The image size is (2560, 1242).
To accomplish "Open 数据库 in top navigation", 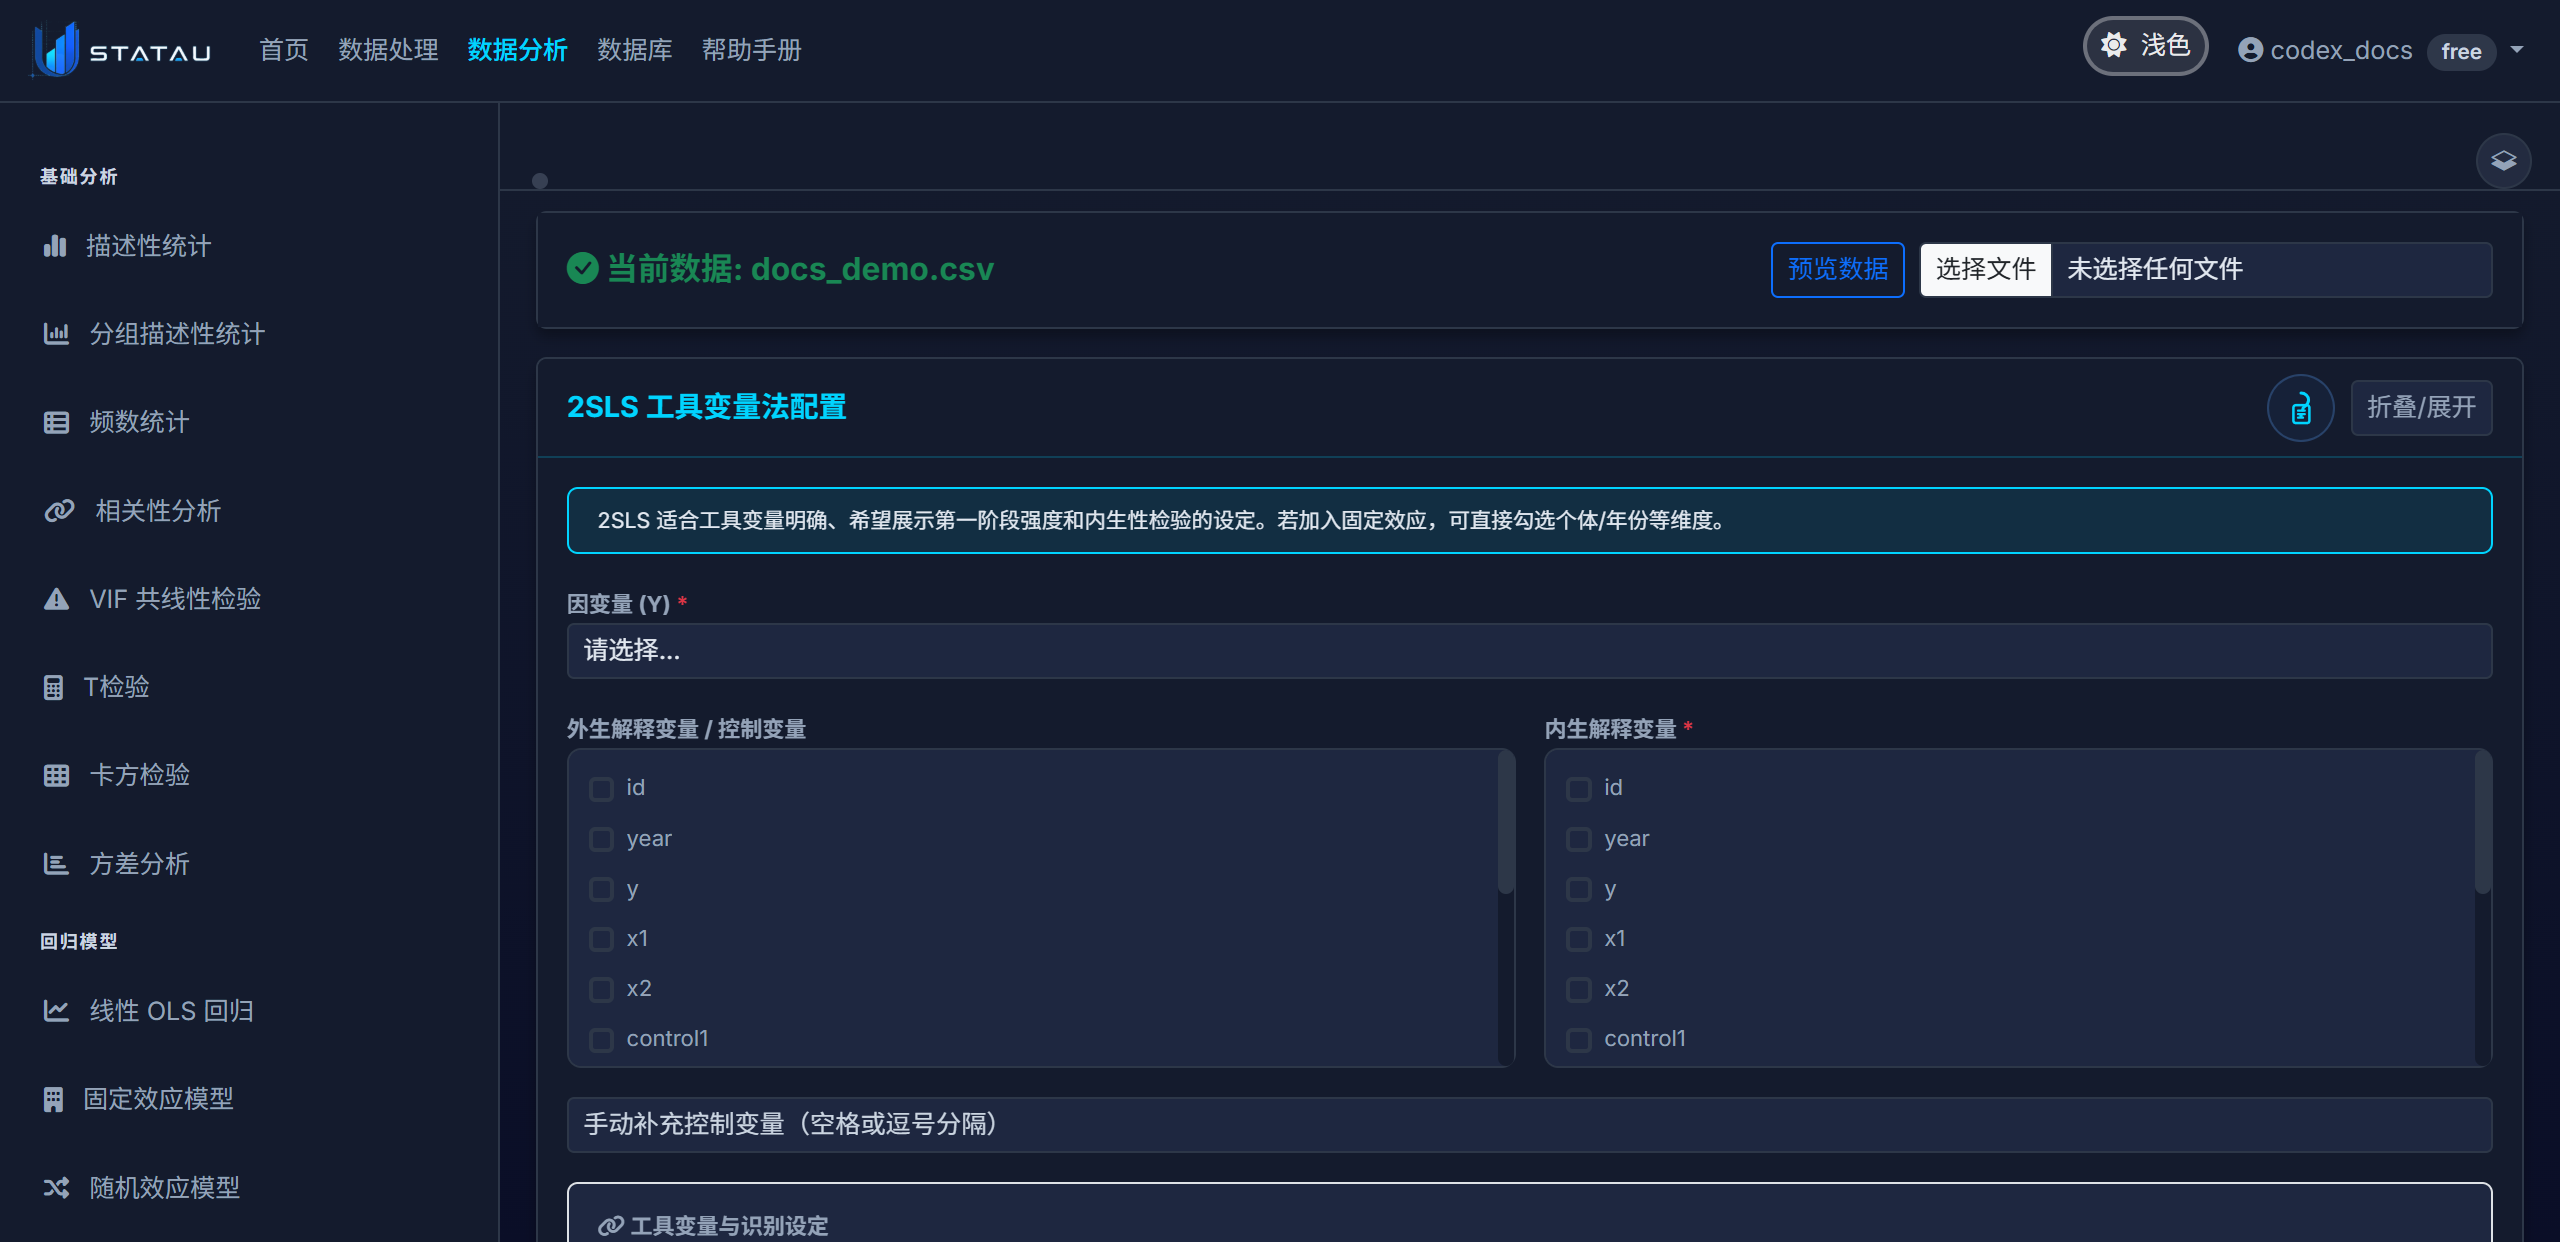I will pyautogui.click(x=634, y=50).
